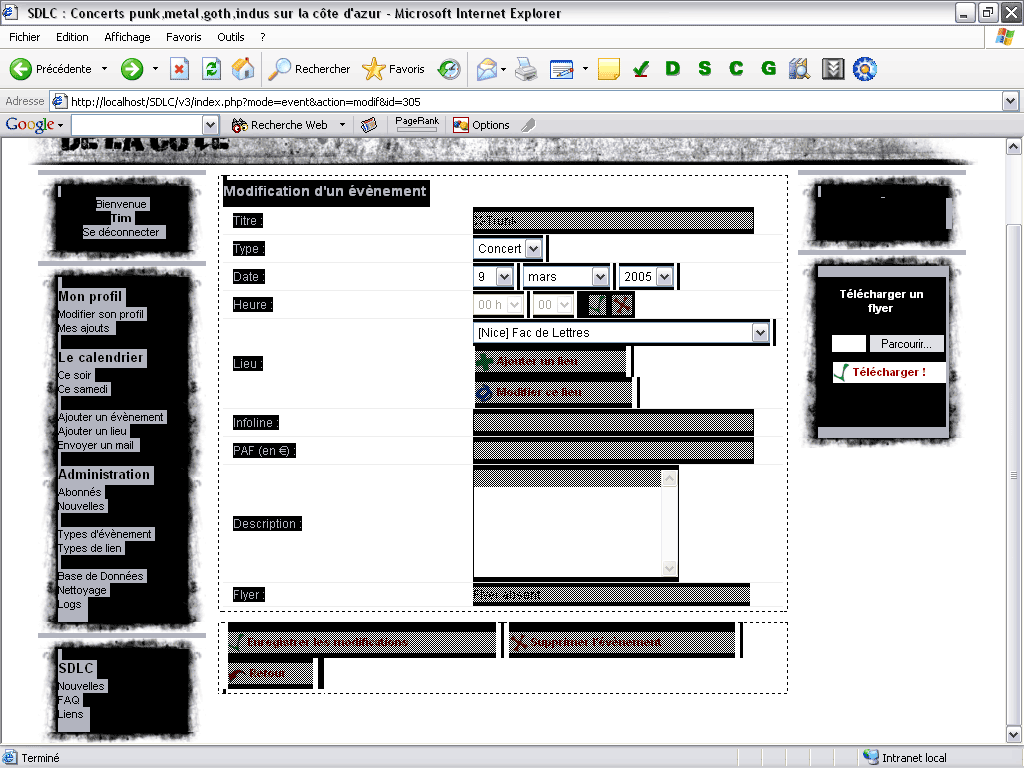Open the History toolbar icon
This screenshot has height=768, width=1024.
click(x=450, y=69)
